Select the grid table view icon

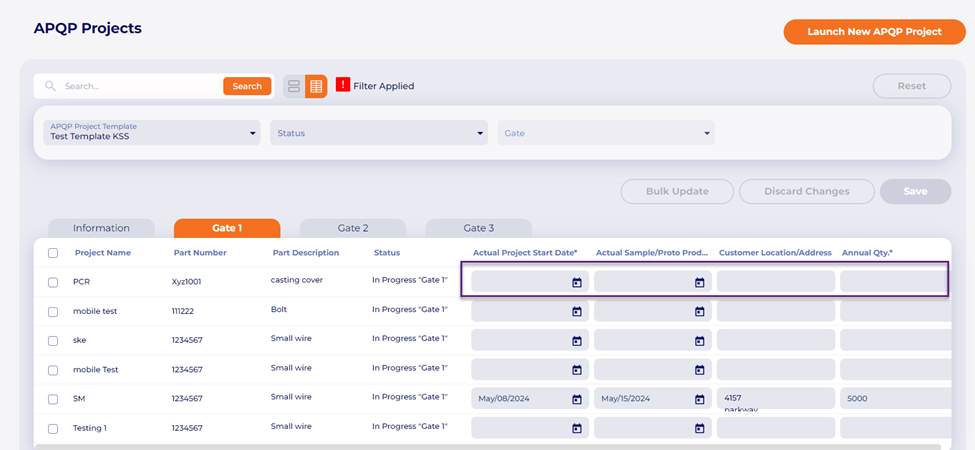click(x=316, y=86)
